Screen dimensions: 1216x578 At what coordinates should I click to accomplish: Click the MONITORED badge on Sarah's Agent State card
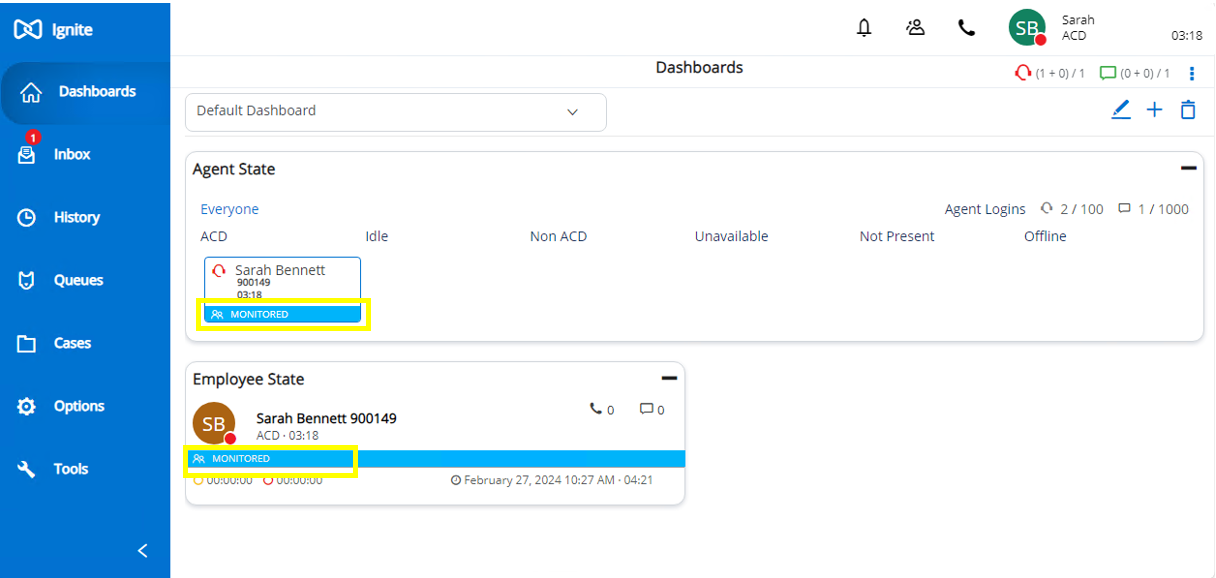point(281,313)
